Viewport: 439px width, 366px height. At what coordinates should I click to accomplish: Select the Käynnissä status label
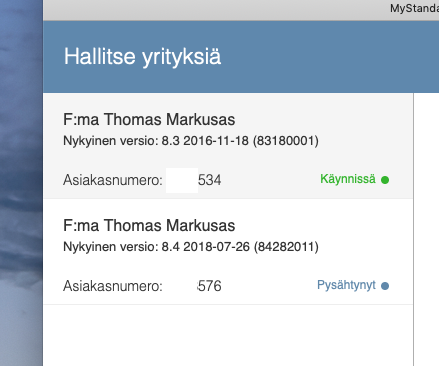click(x=348, y=179)
